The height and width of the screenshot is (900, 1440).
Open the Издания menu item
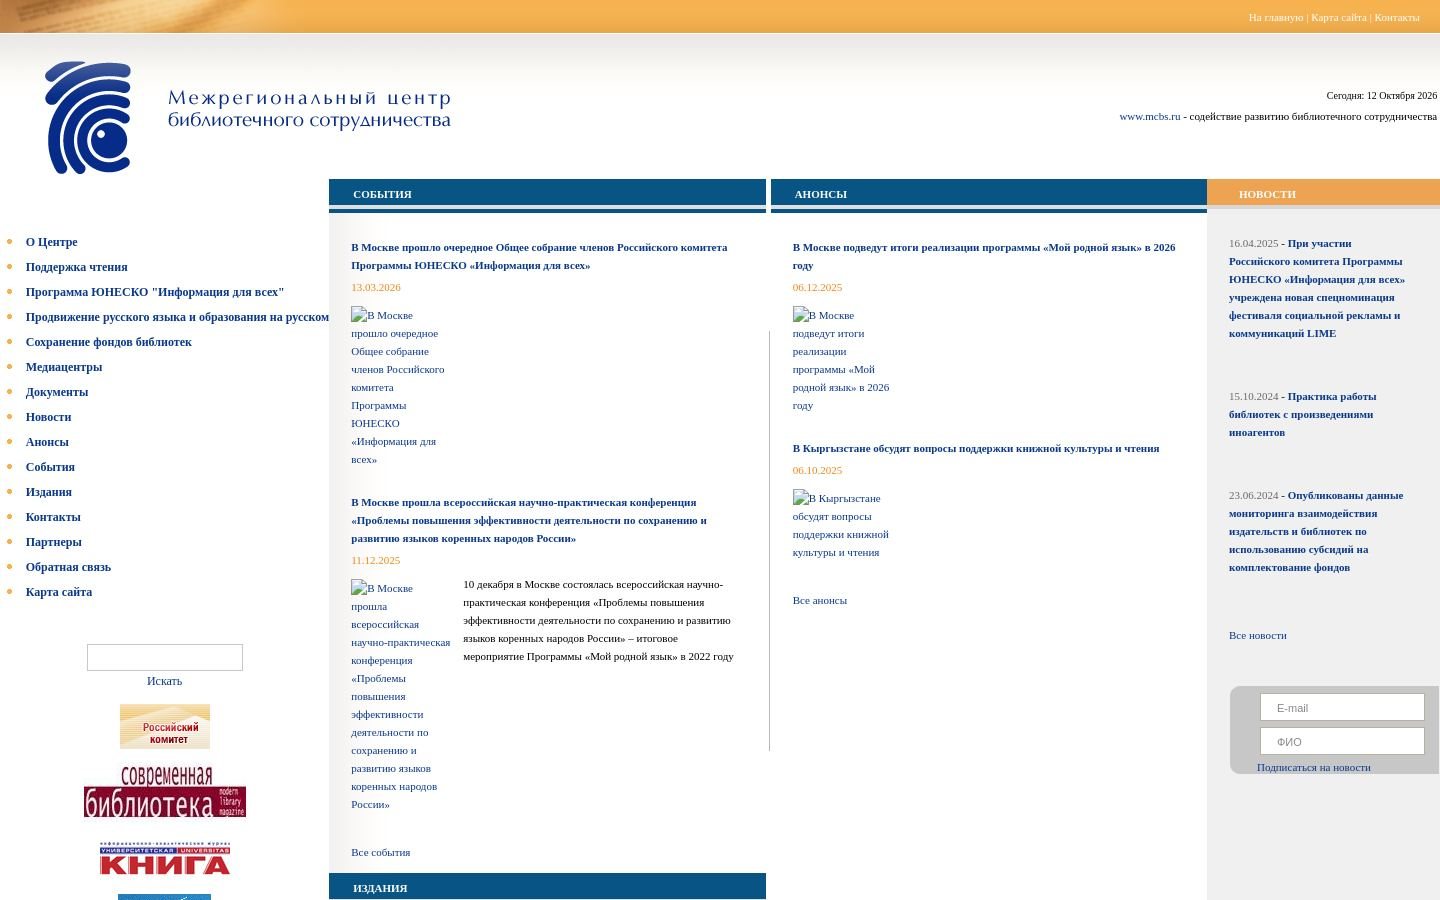point(49,492)
